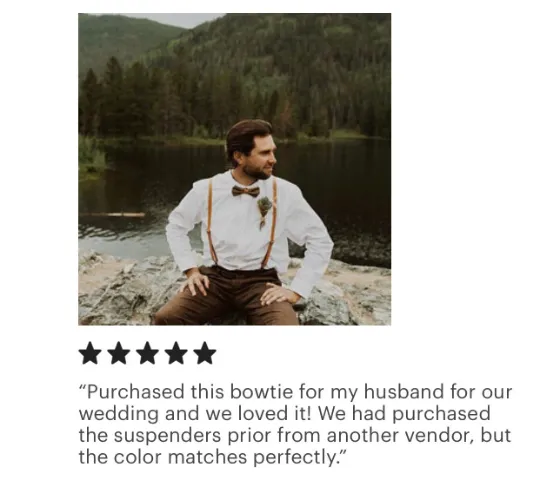
Task: Select the fourth rating star
Action: [x=176, y=353]
